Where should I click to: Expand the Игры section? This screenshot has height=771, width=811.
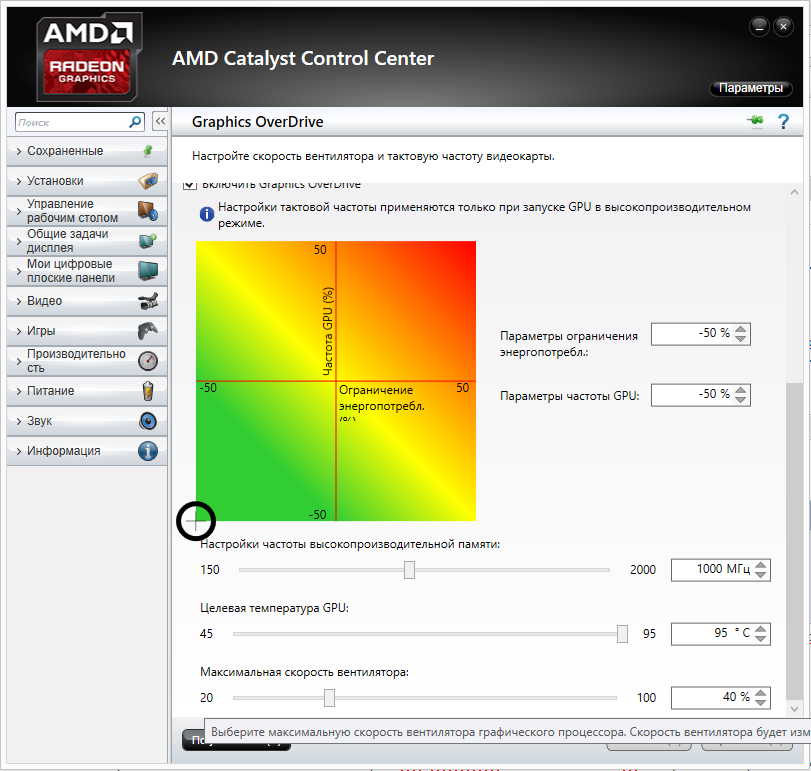click(x=87, y=331)
